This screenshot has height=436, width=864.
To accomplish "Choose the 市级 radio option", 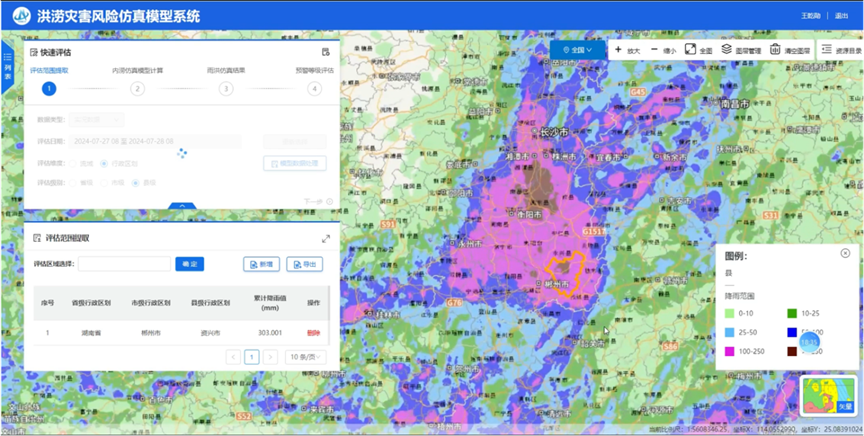I will 105,183.
